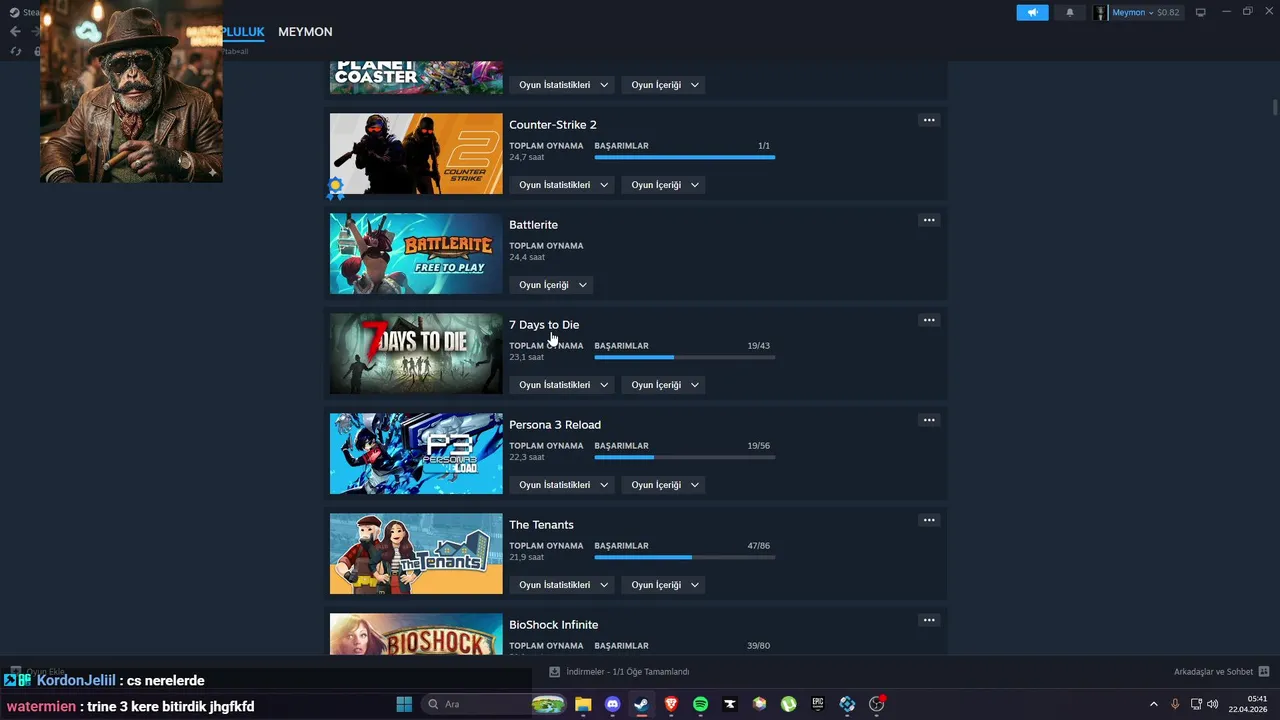The width and height of the screenshot is (1280, 720).
Task: Expand Oyun İçeriği for 7 Days to Die
Action: tap(665, 385)
